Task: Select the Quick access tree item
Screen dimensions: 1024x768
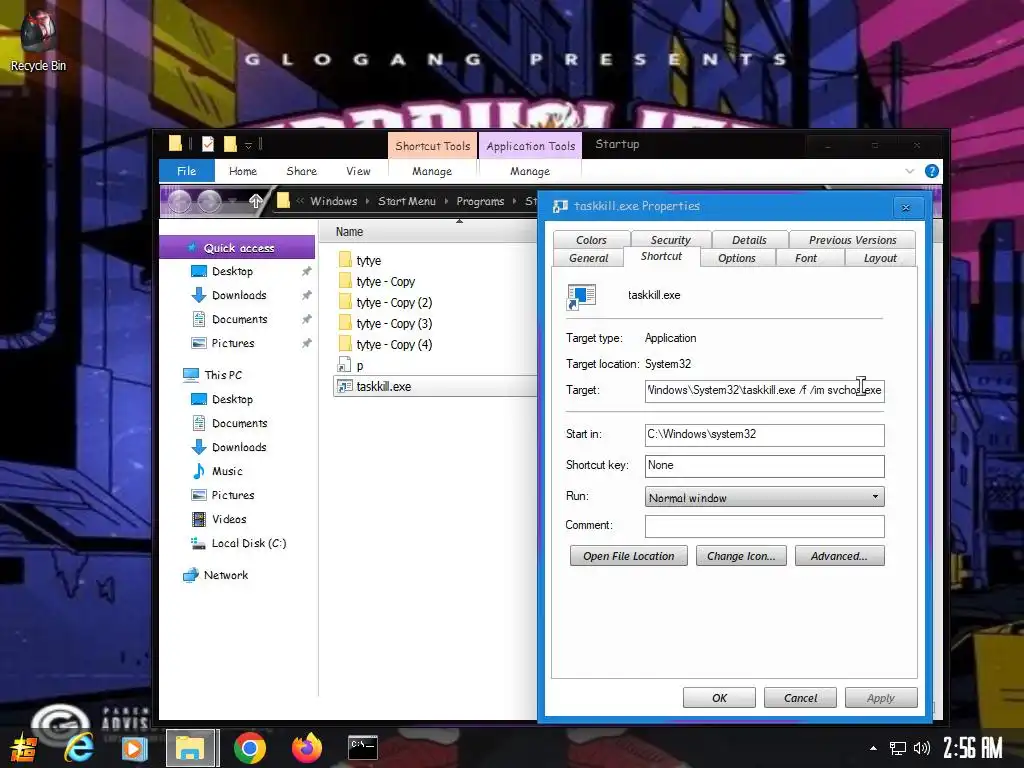Action: (238, 248)
